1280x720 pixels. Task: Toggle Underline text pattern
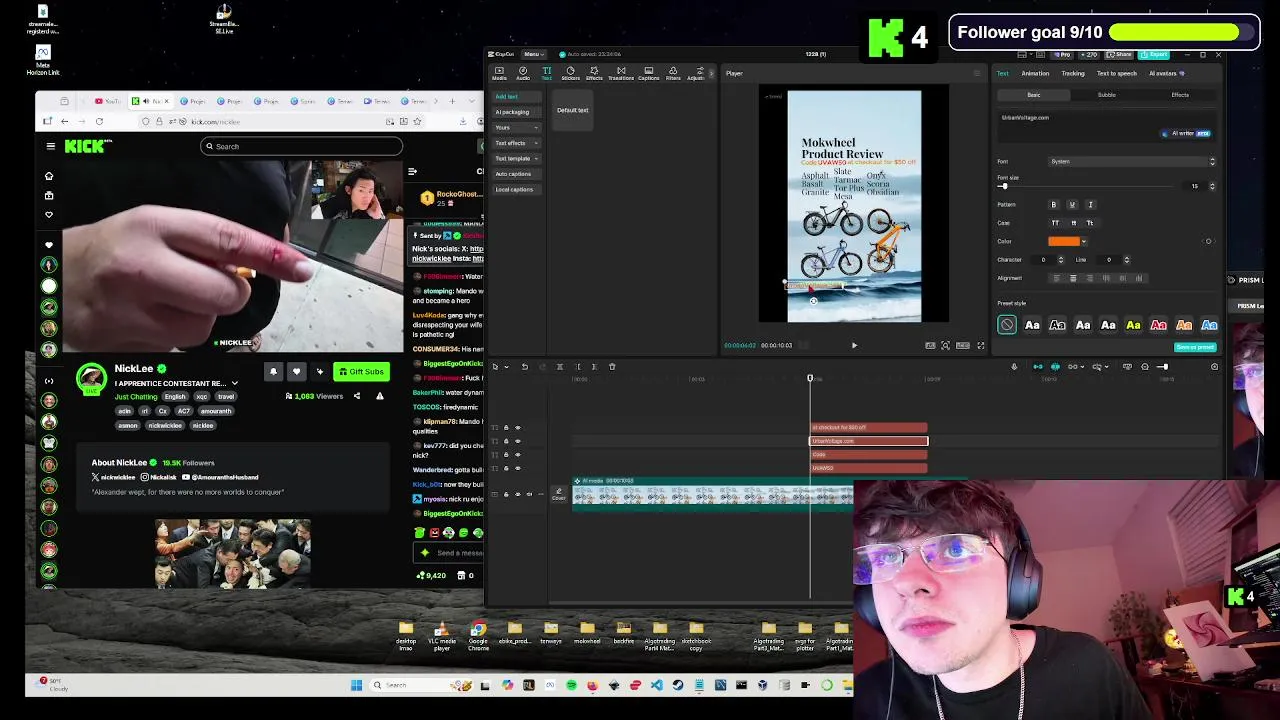1072,204
